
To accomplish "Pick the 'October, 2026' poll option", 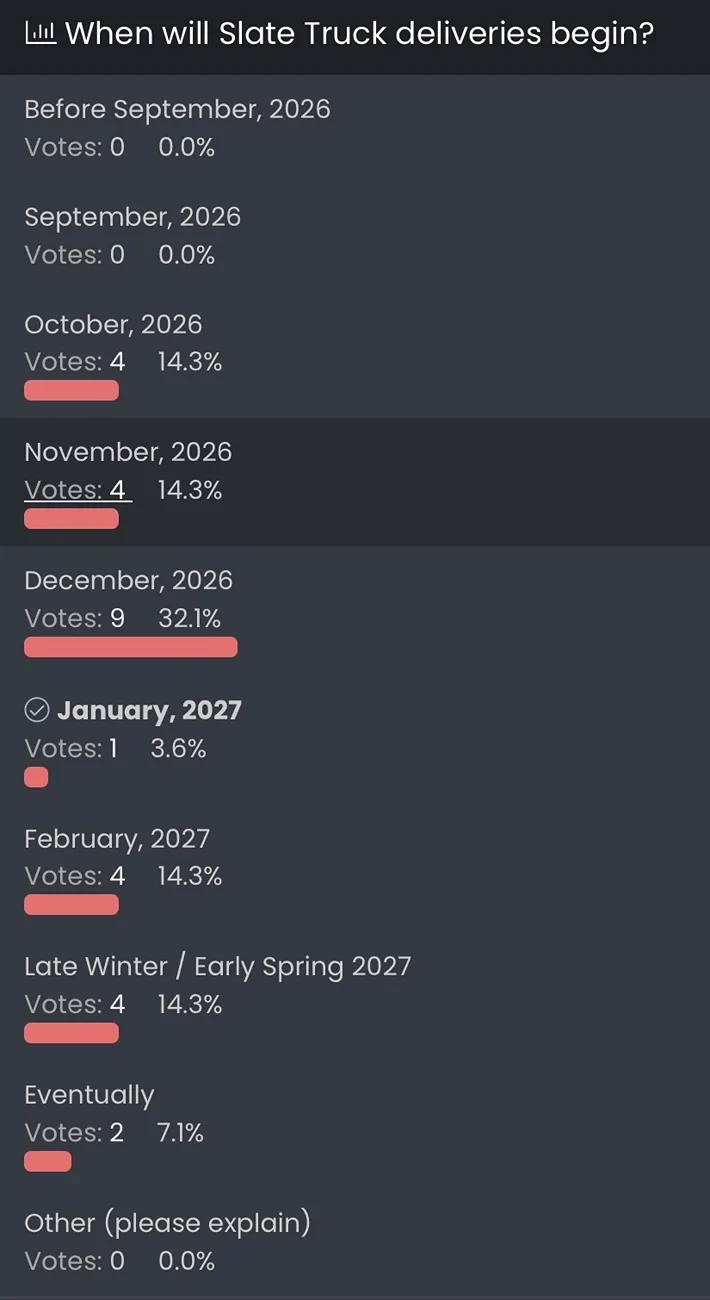I will point(113,325).
